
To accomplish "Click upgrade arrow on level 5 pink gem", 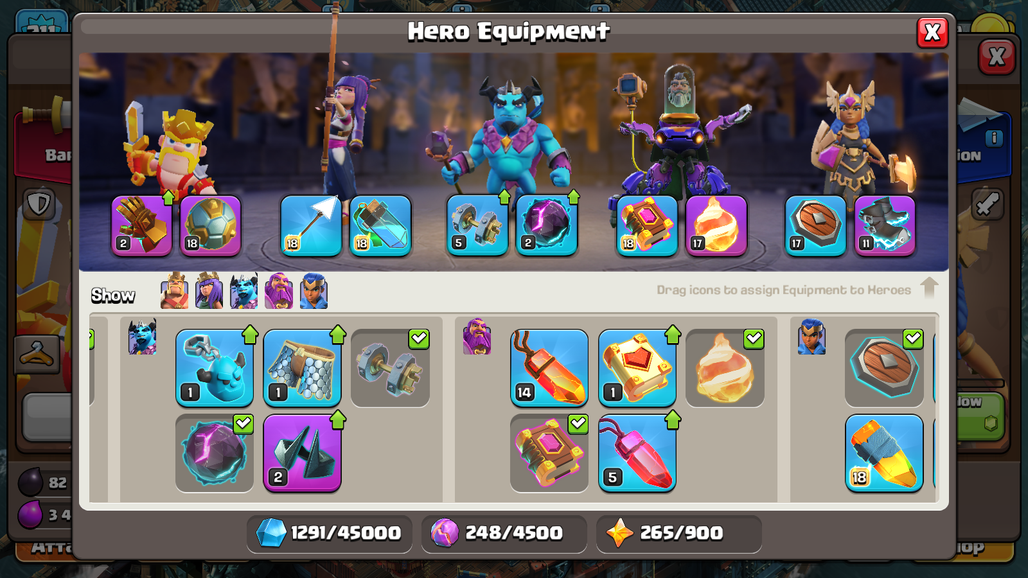I will [673, 420].
